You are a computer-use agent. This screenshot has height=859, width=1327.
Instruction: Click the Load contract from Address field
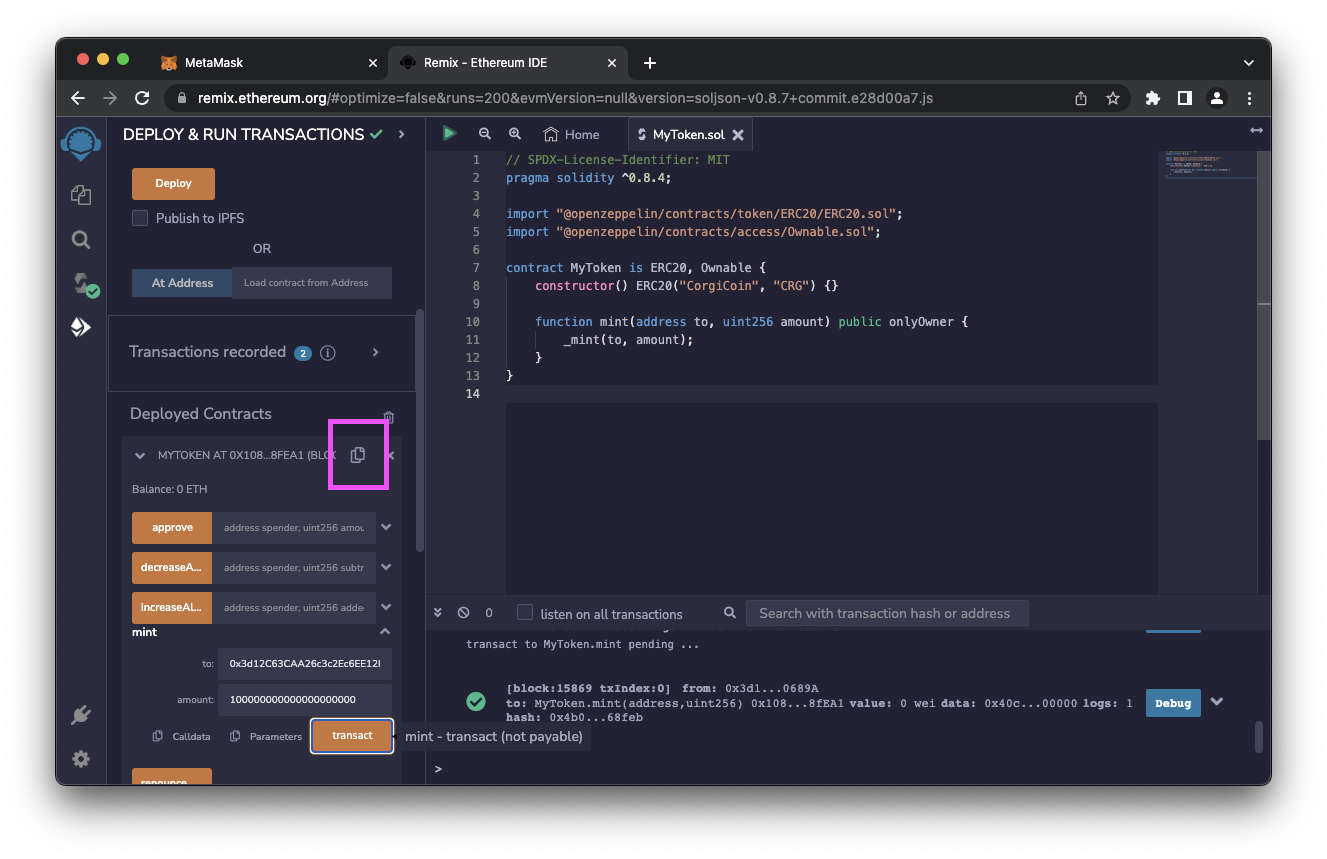312,283
